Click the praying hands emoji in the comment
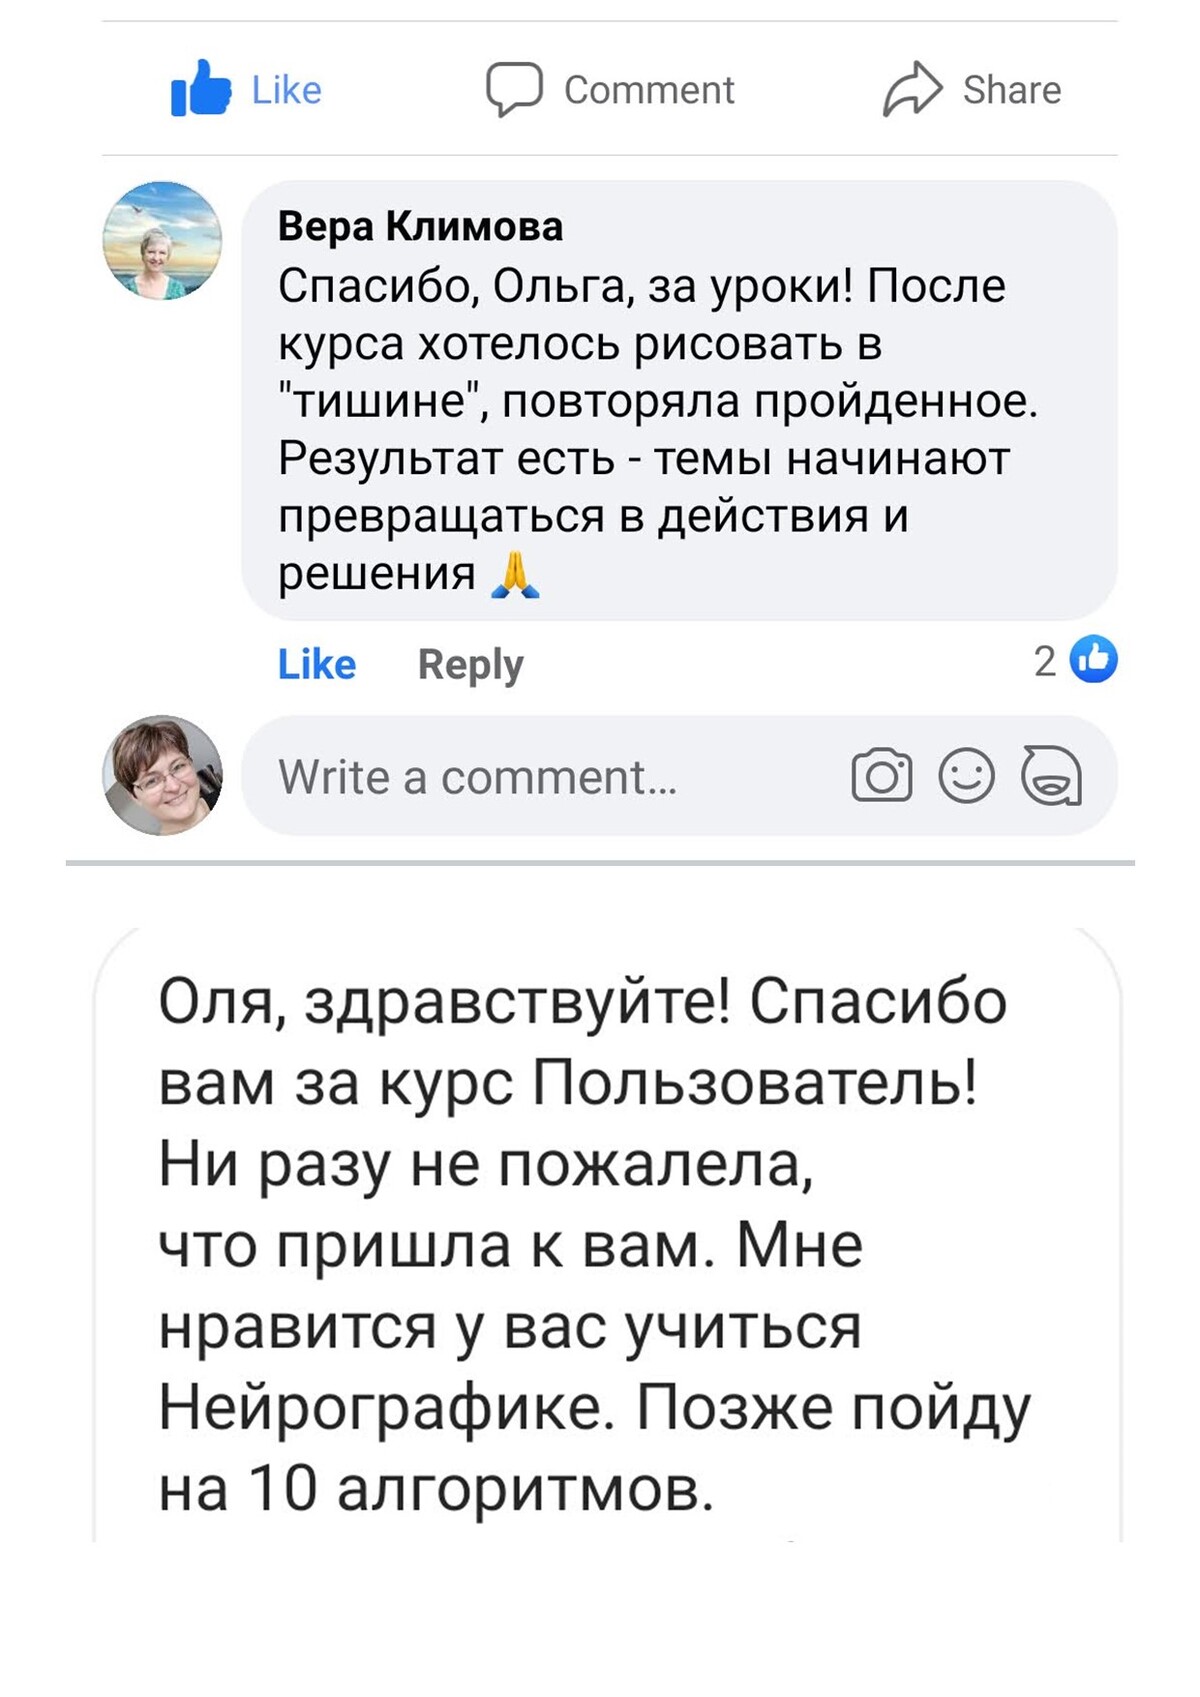 516,575
